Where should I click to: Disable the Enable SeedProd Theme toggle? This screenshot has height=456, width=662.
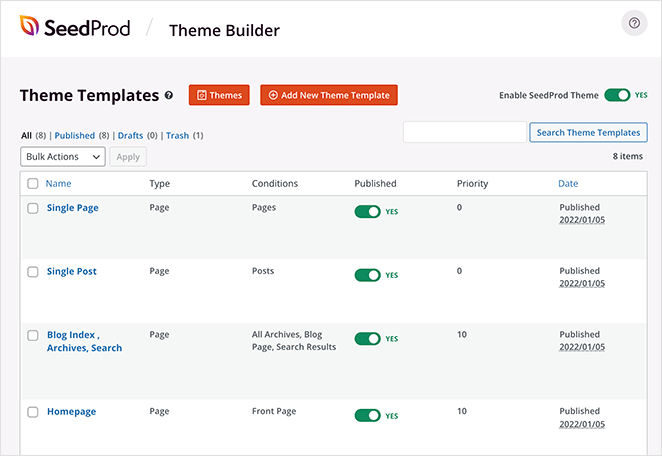click(617, 95)
